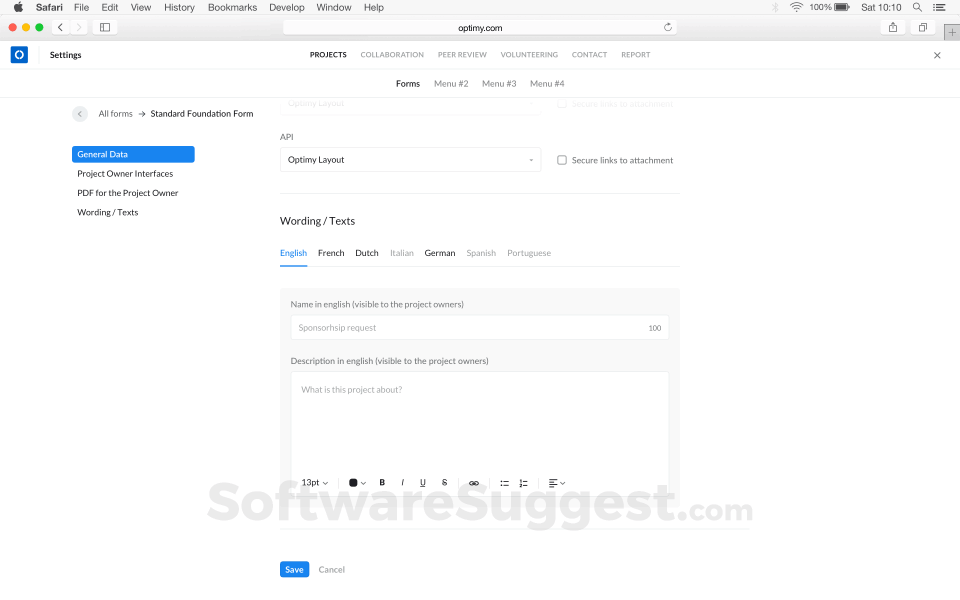
Task: Open text alignment options
Action: coord(557,483)
